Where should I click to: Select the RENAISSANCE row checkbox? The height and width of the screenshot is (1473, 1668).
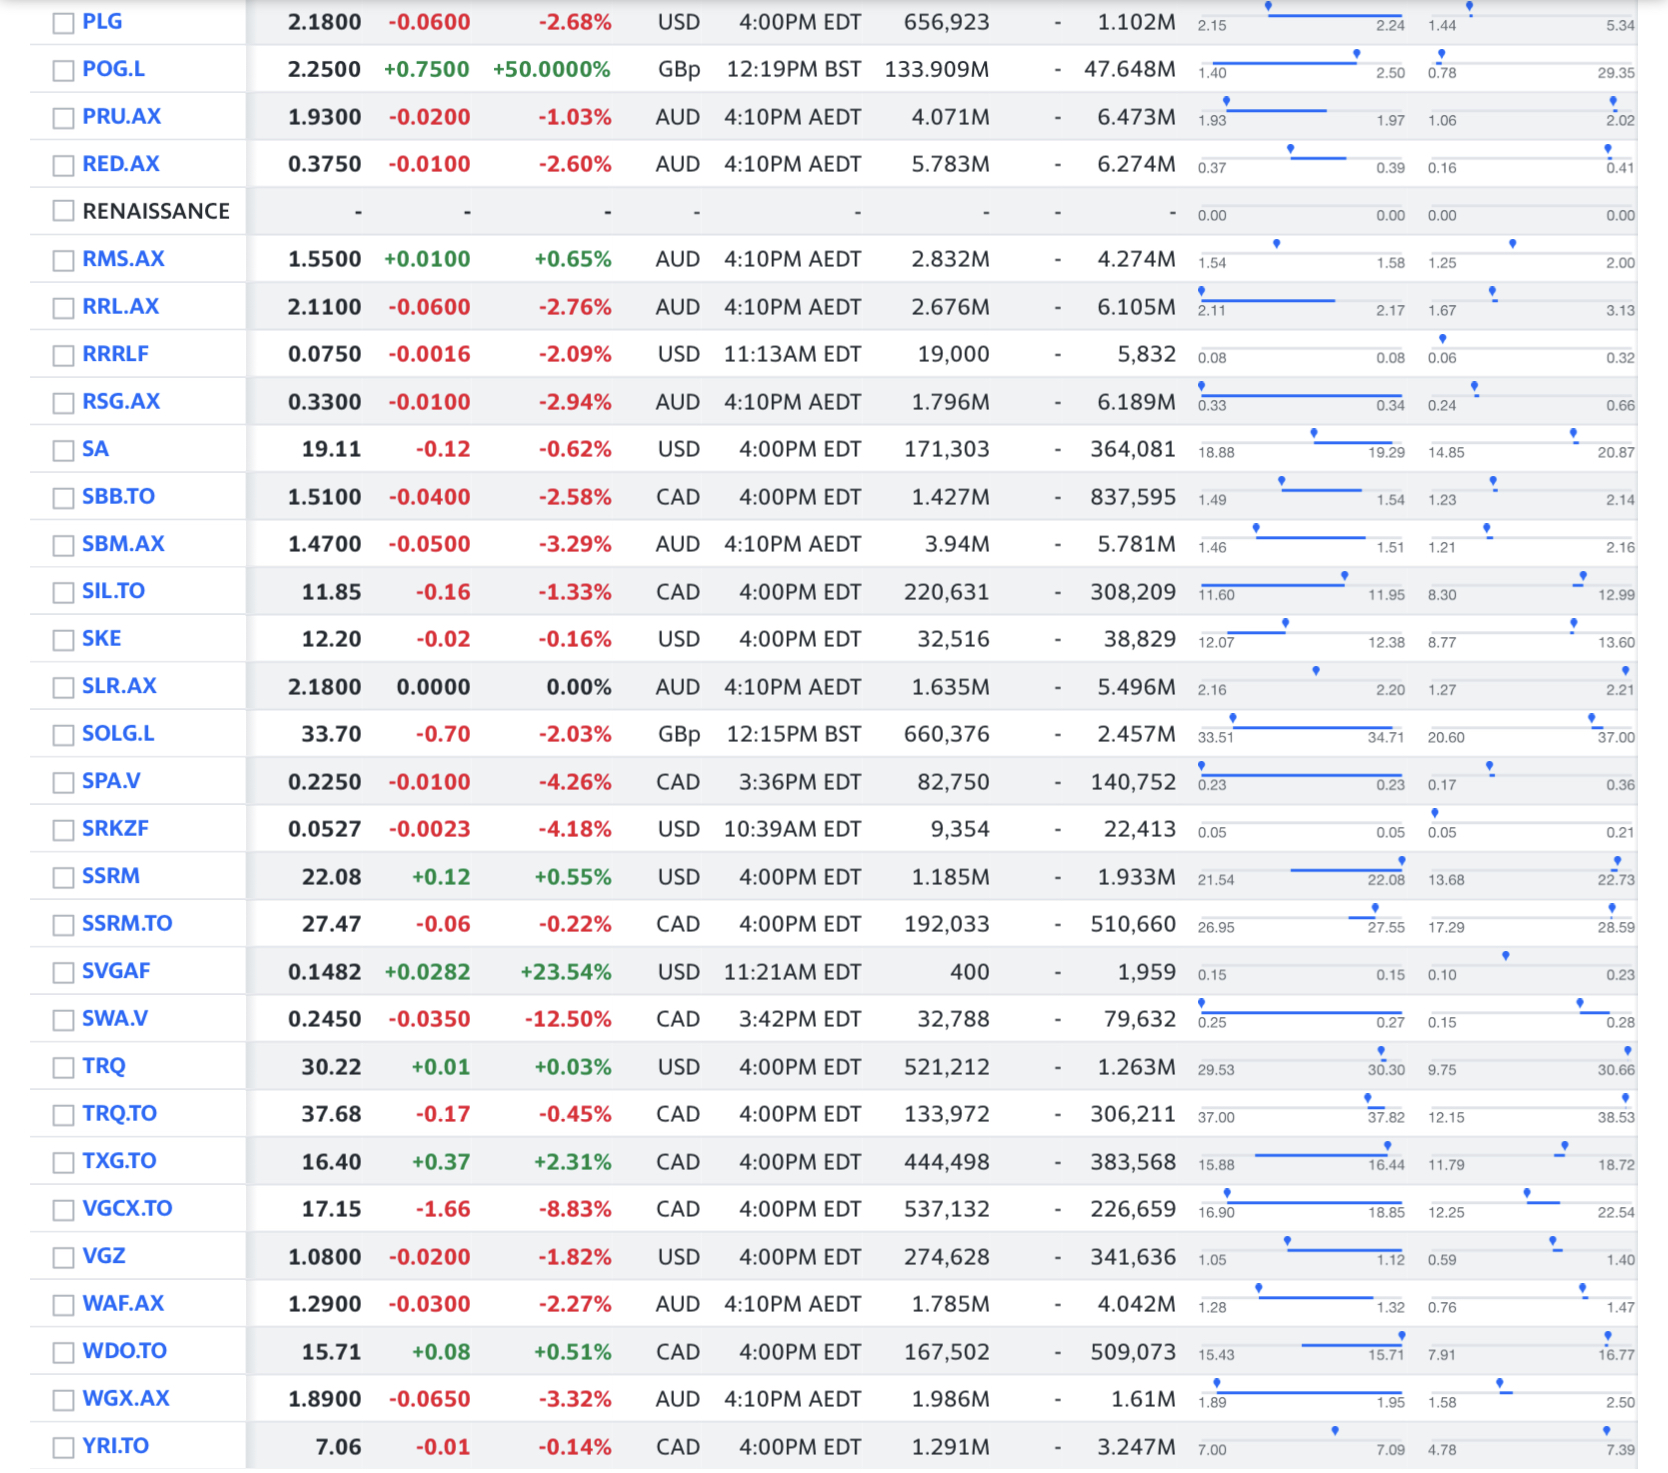63,211
